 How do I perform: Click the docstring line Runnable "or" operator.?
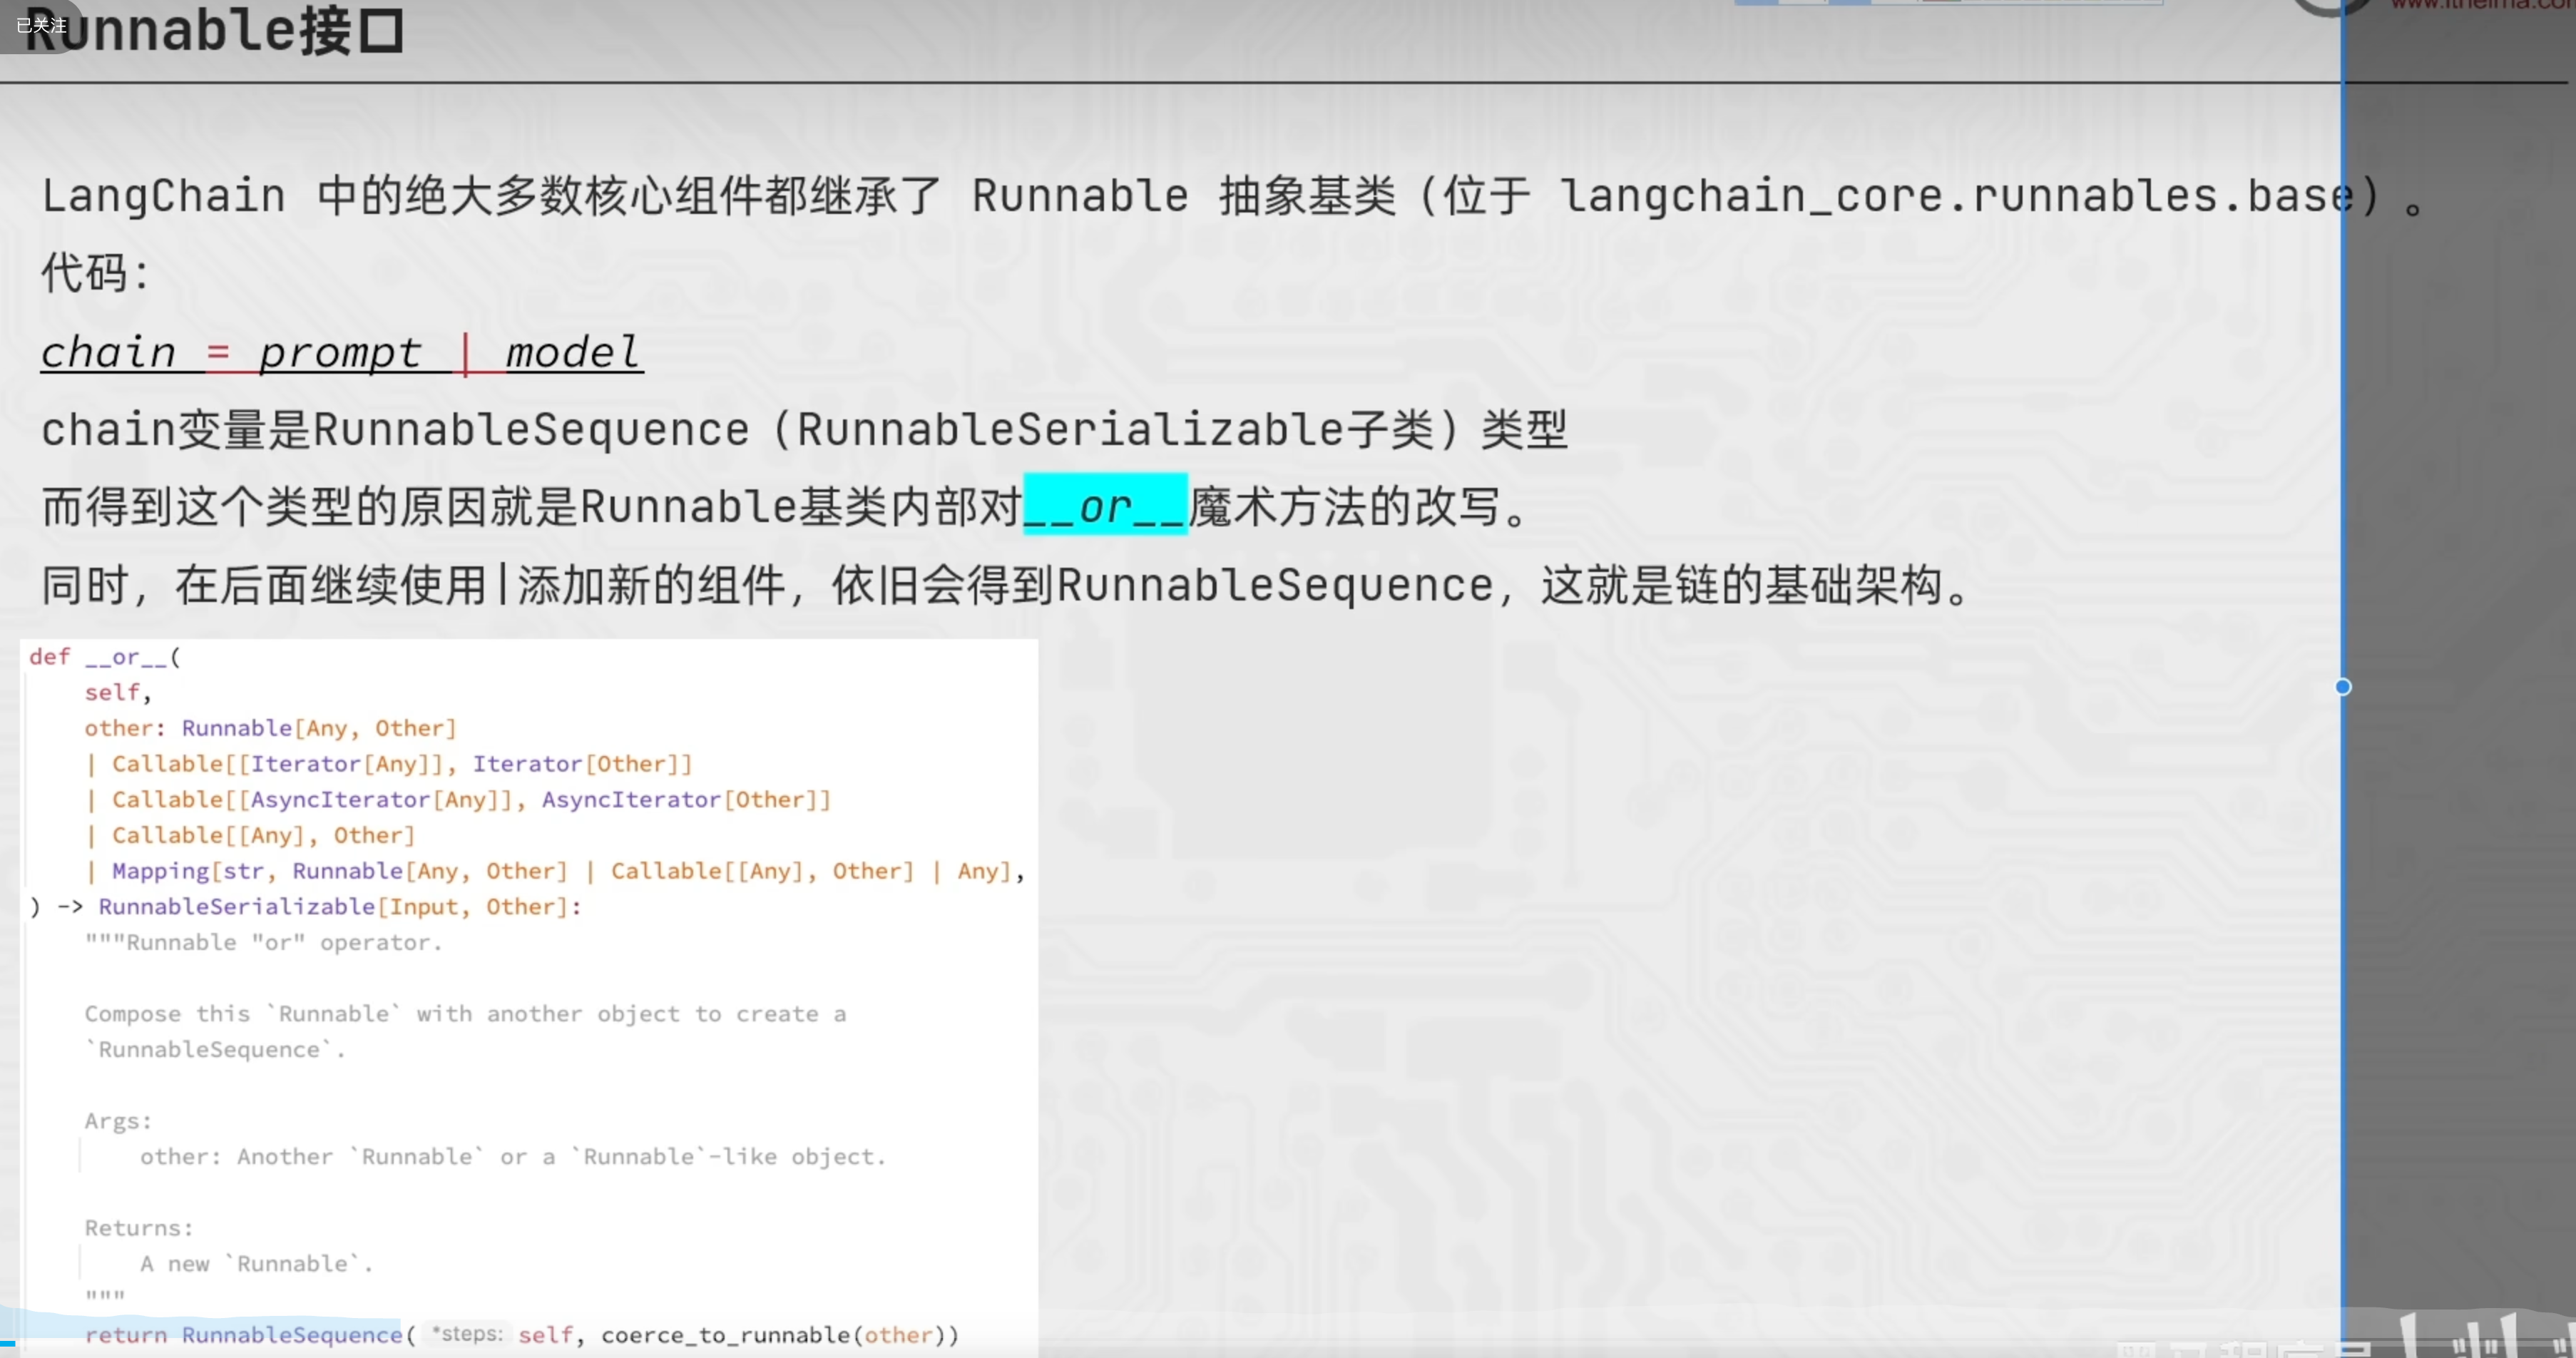pos(263,943)
